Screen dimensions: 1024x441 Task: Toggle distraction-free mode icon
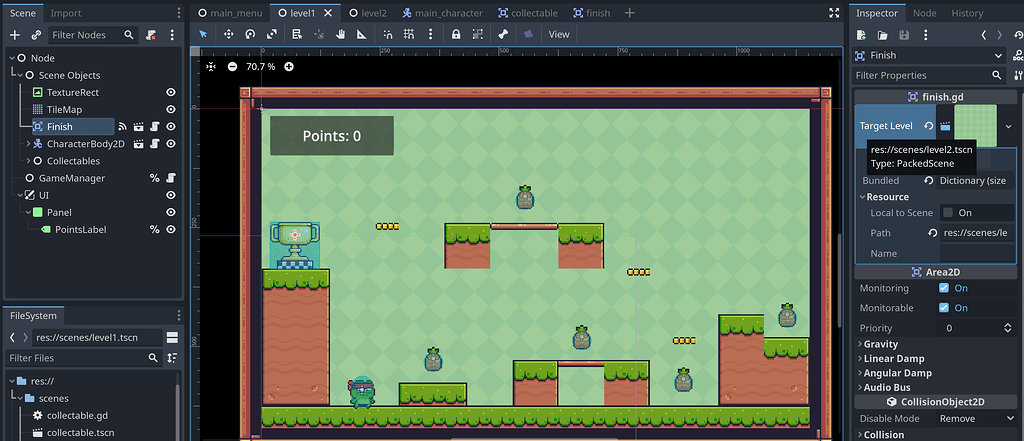[834, 12]
